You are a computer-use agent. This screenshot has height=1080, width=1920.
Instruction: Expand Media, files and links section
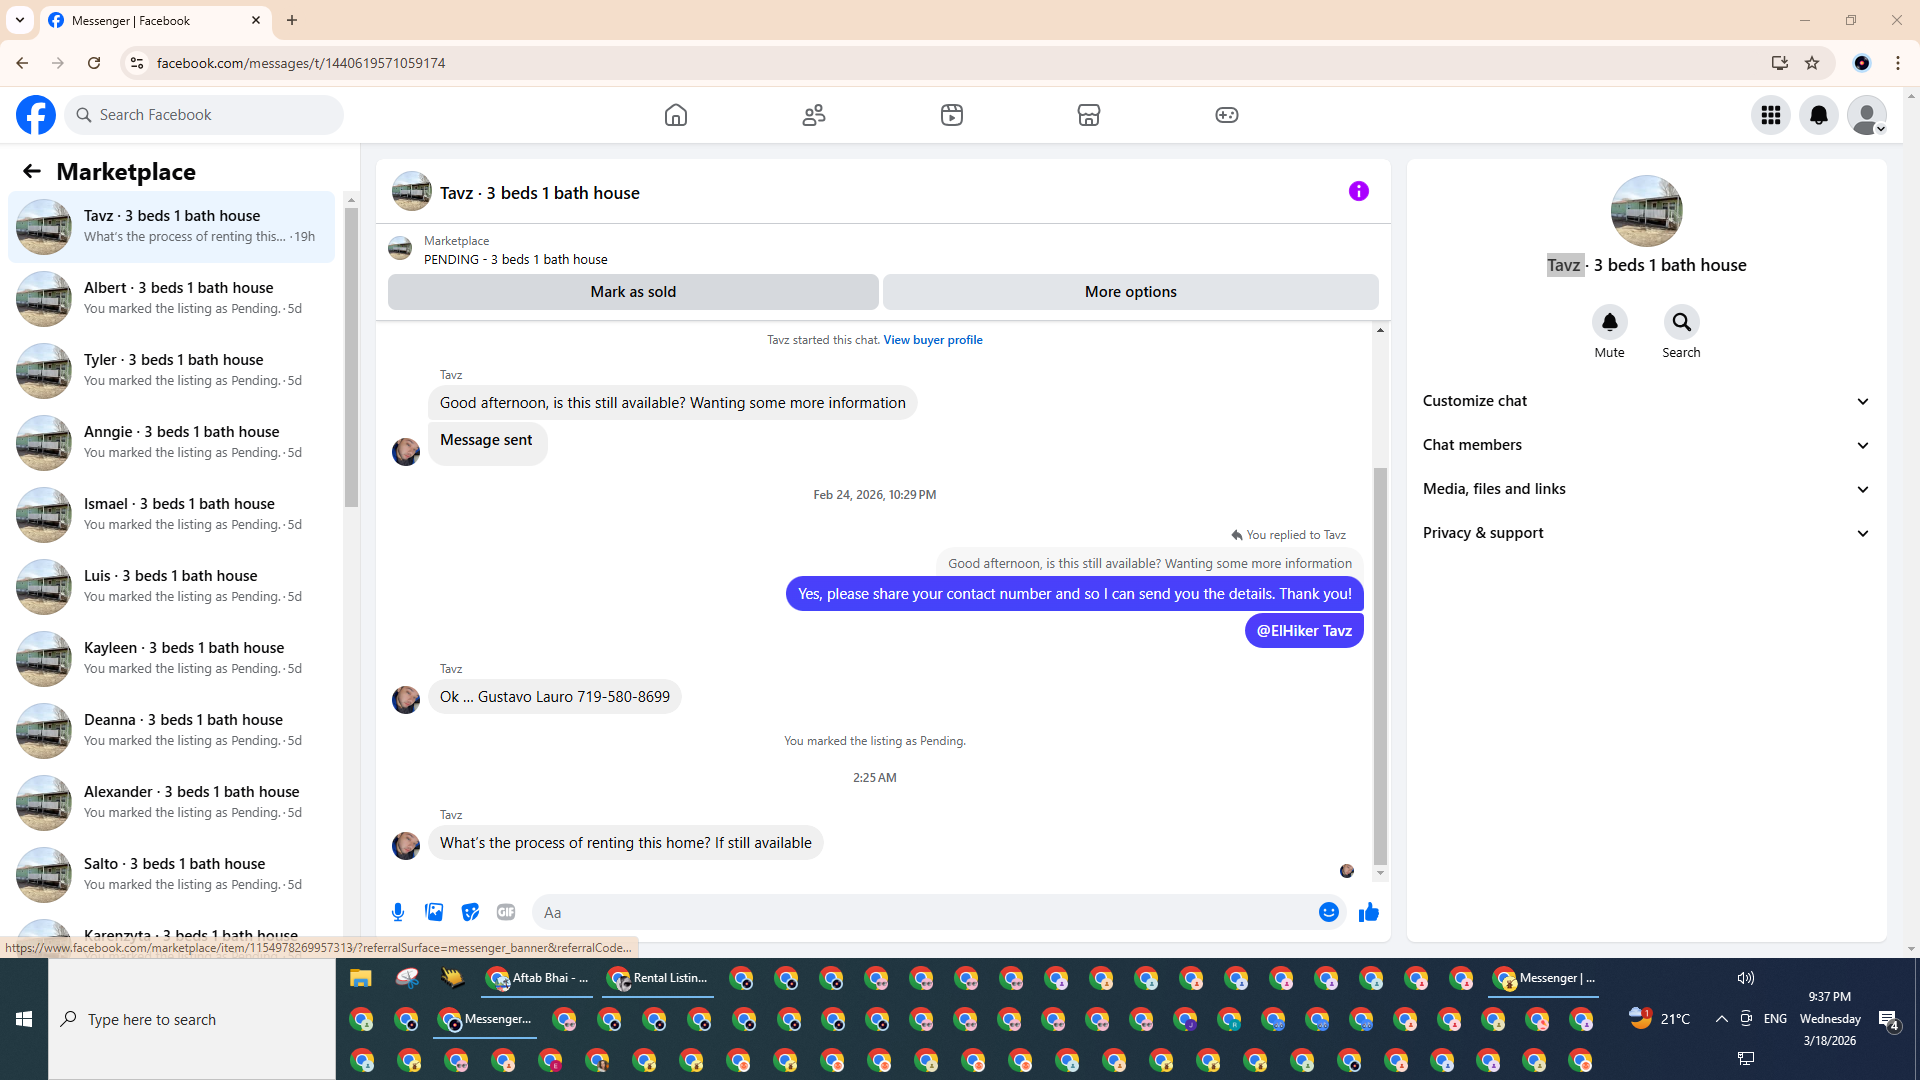pos(1646,489)
